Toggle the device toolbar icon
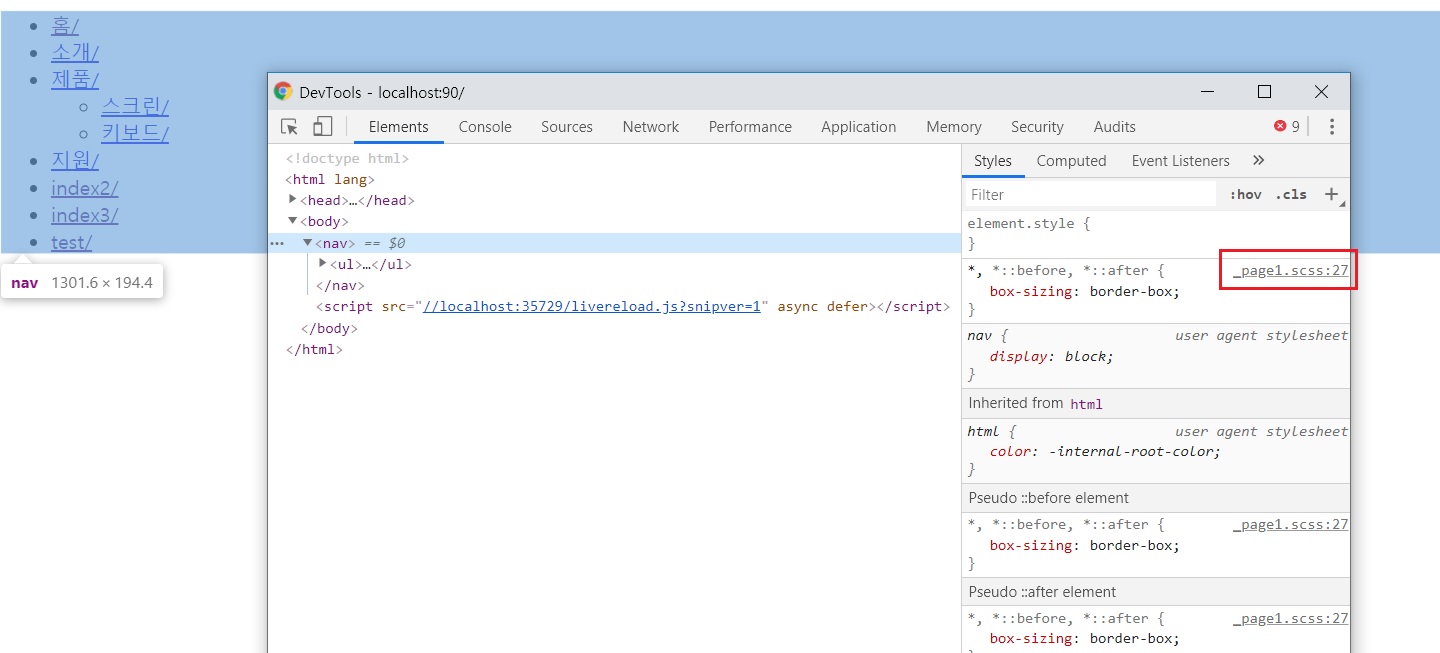This screenshot has height=653, width=1440. (x=322, y=127)
